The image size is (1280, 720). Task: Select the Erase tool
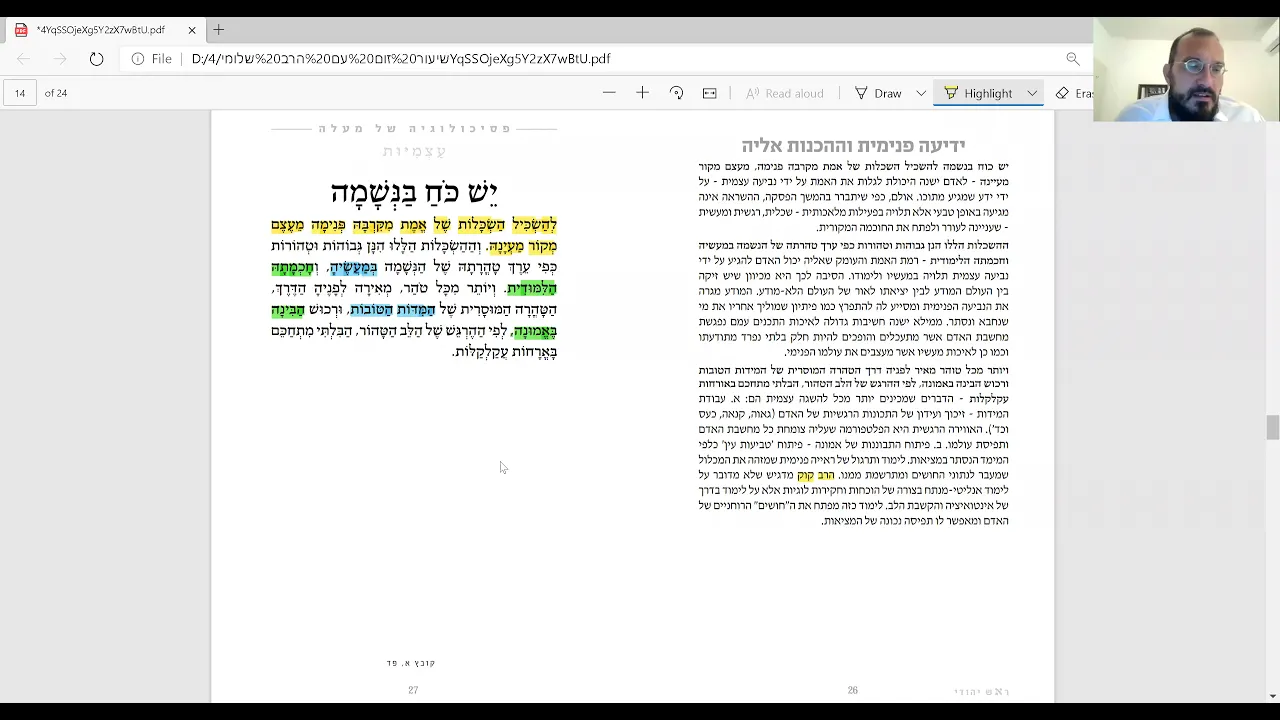(1073, 93)
